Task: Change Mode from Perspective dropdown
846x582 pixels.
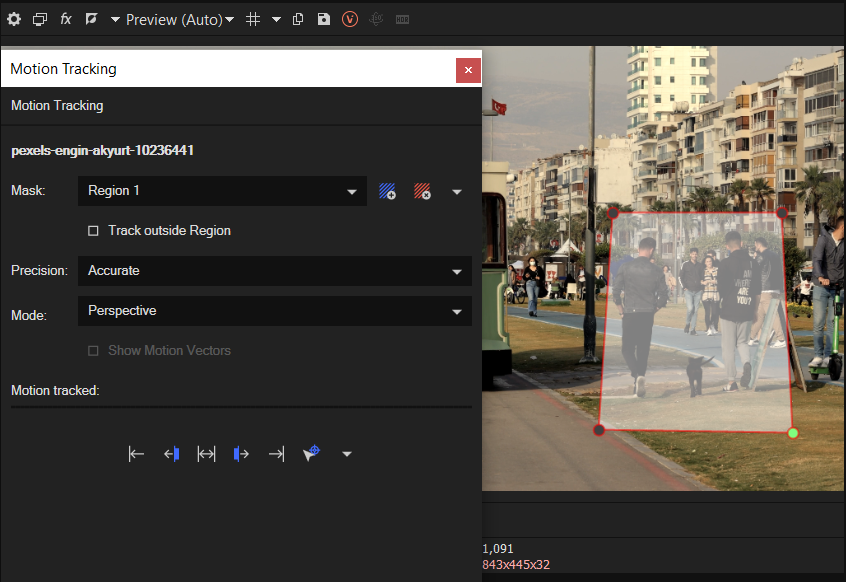Action: [x=274, y=311]
